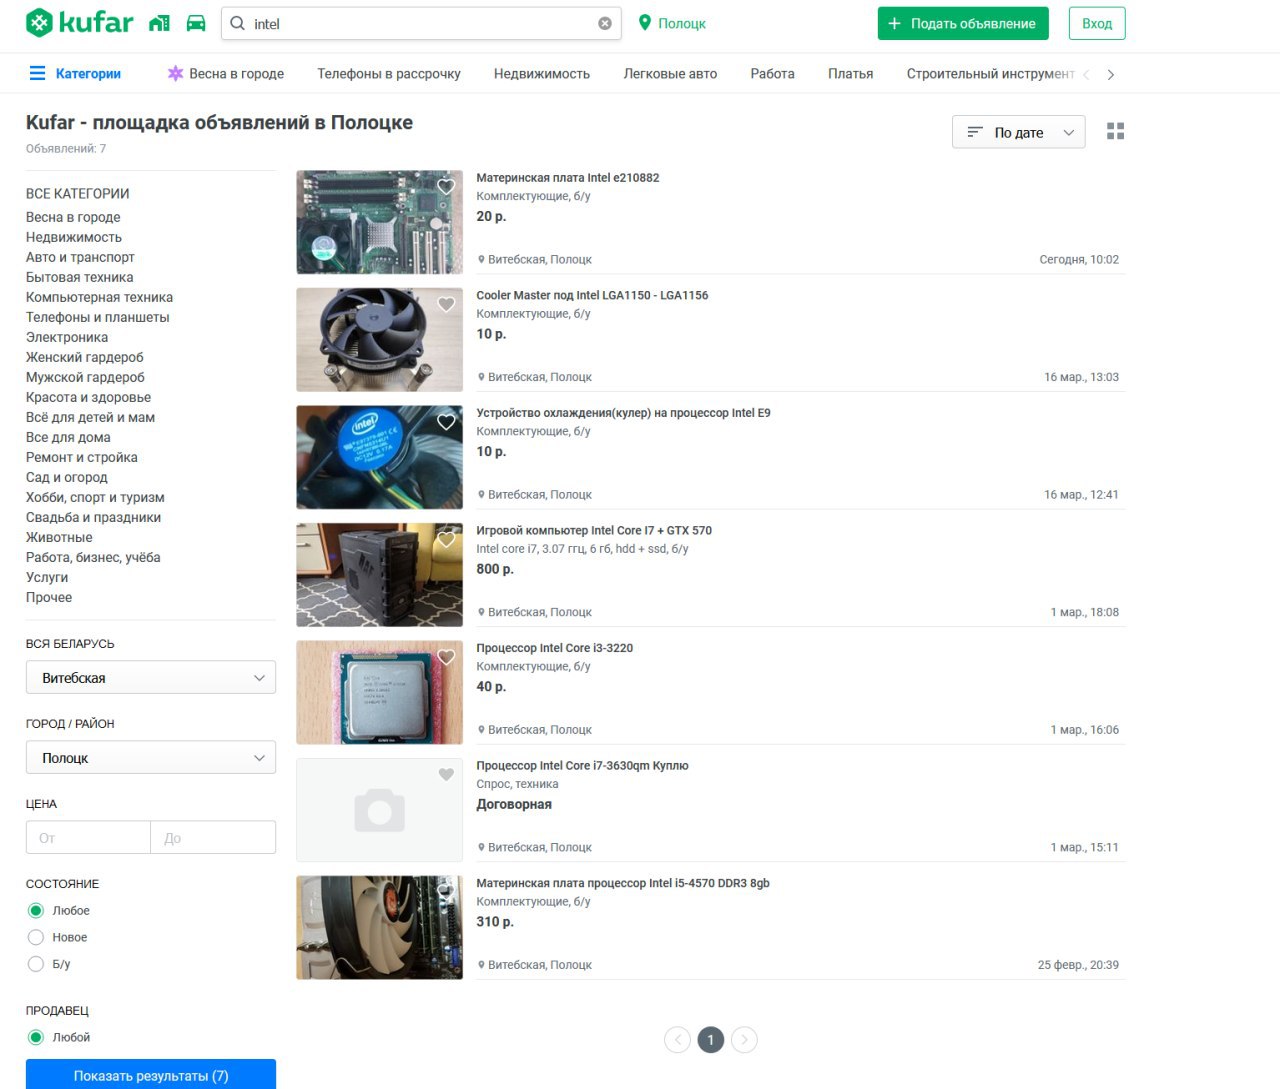
Task: Open the Intel i3-3220 processor thumbnail
Action: [x=379, y=692]
